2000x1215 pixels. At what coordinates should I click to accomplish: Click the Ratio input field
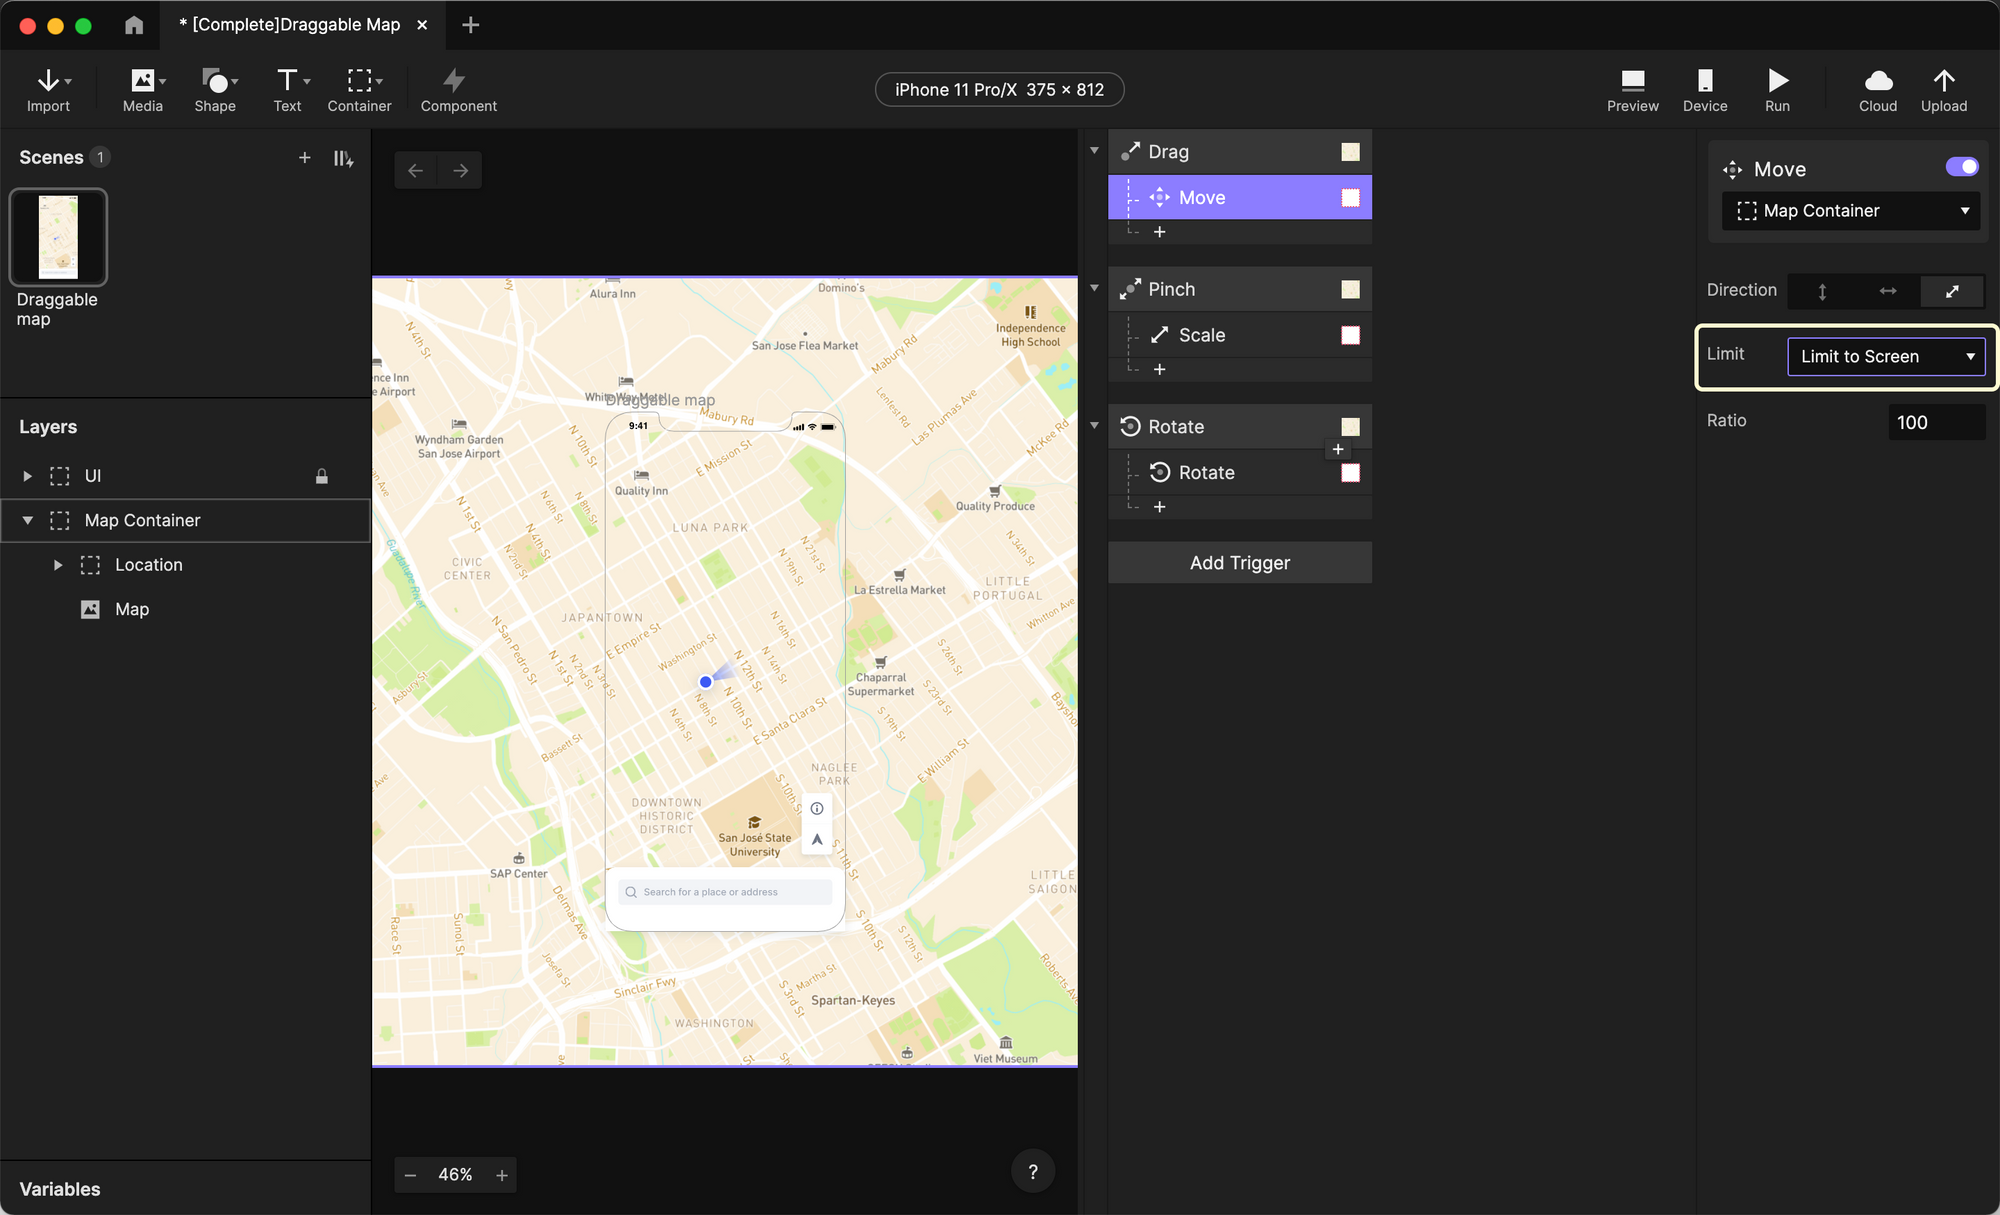pos(1935,422)
